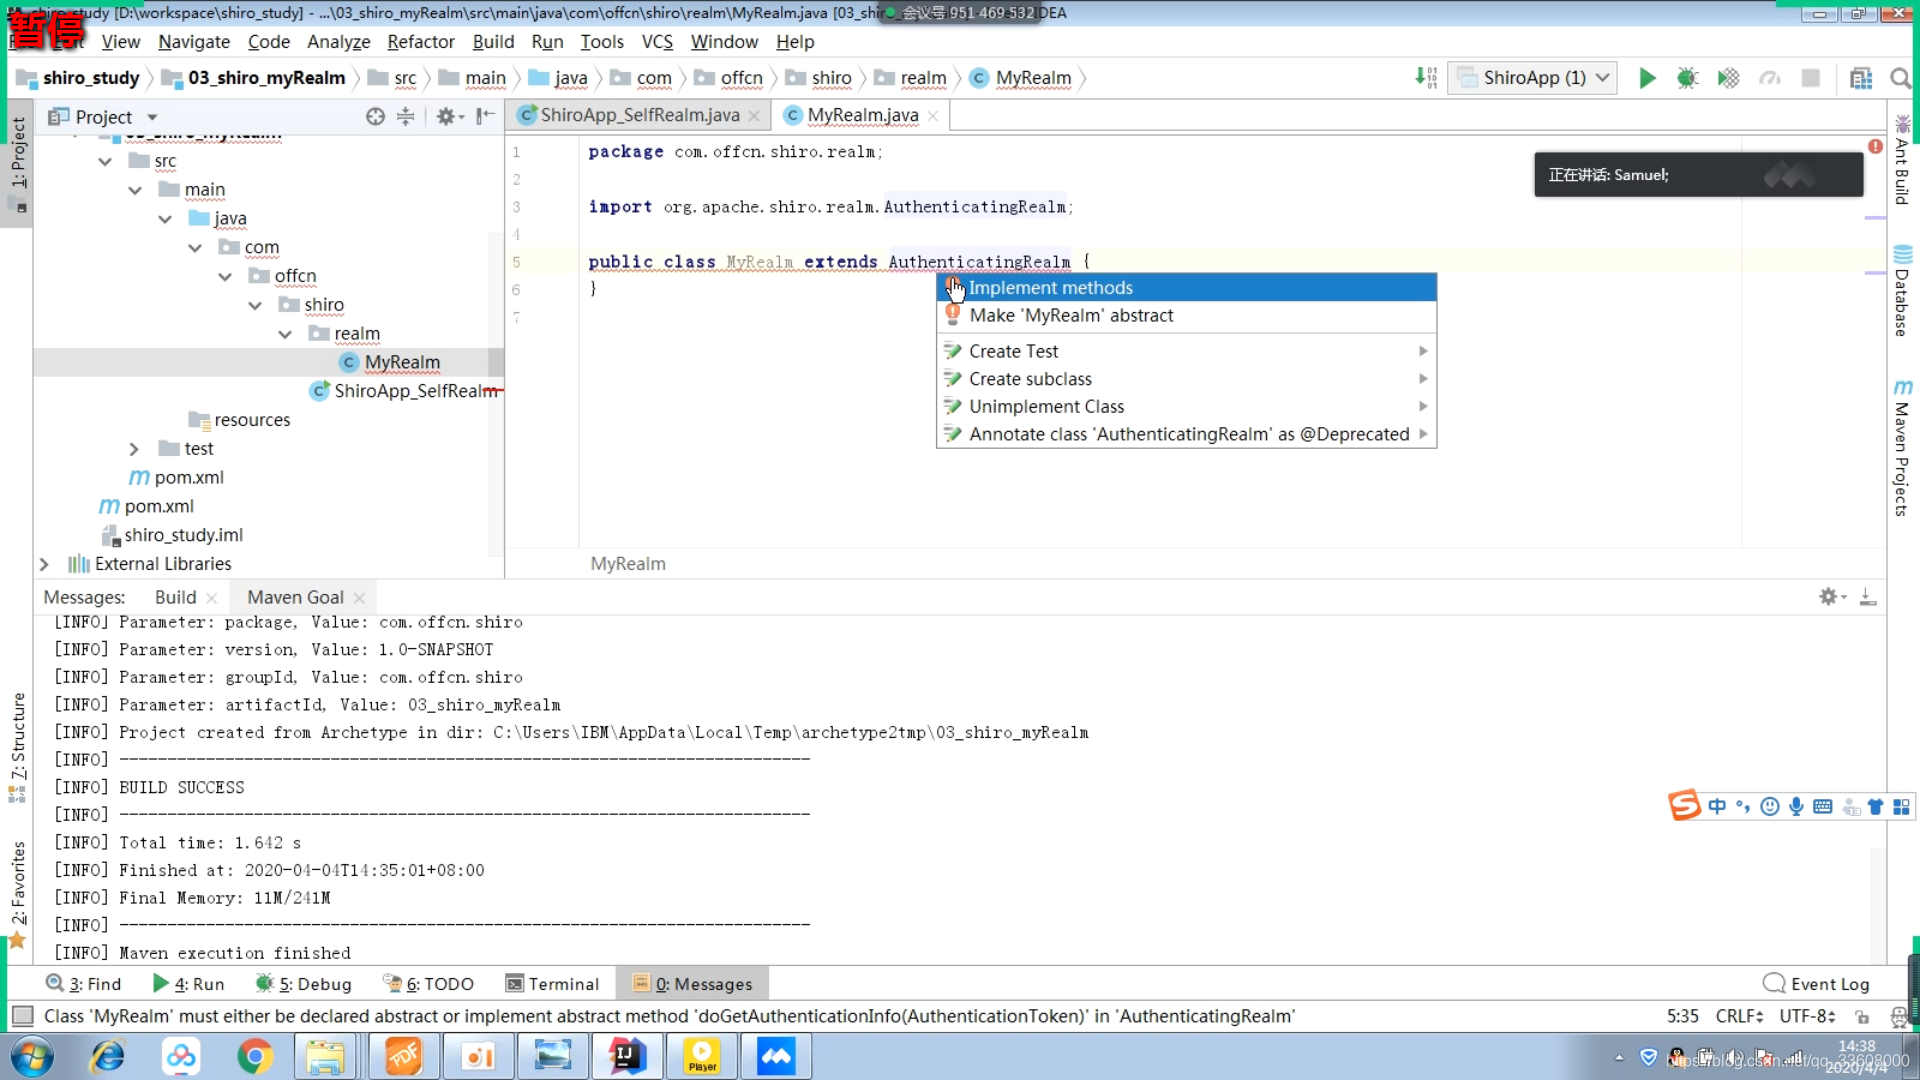Click the Windows Start button
The width and height of the screenshot is (1920, 1080).
click(32, 1056)
